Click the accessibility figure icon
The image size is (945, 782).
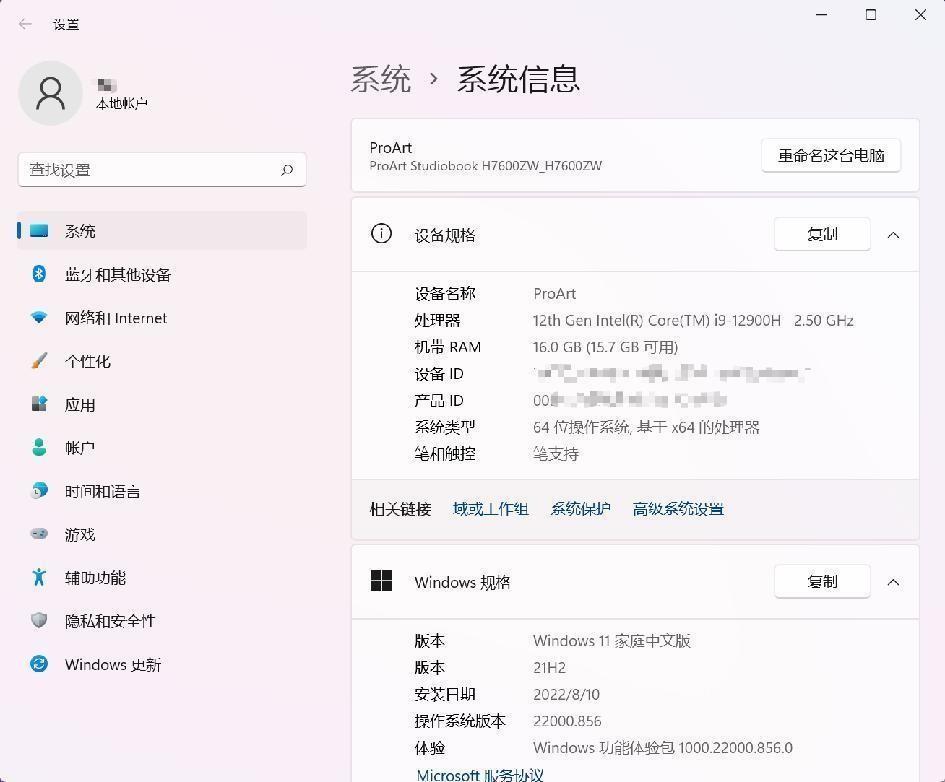click(39, 577)
